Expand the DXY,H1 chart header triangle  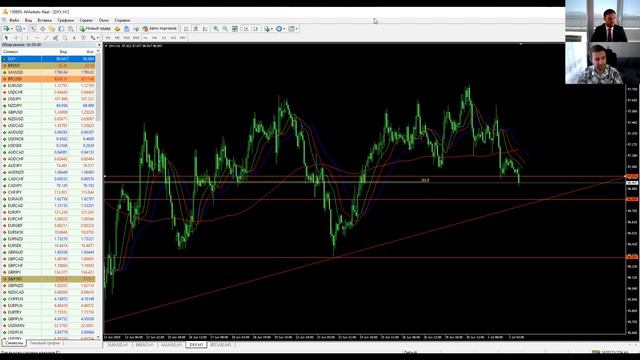pos(106,46)
